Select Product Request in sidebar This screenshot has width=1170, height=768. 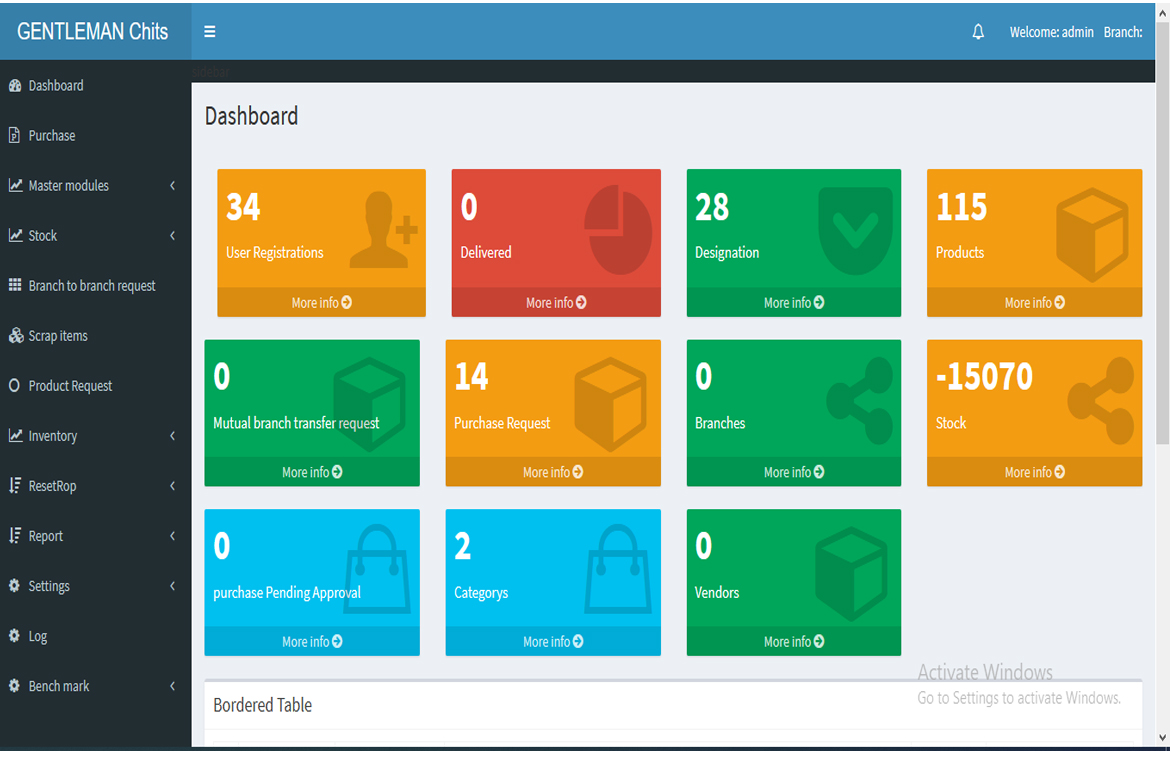(x=70, y=386)
